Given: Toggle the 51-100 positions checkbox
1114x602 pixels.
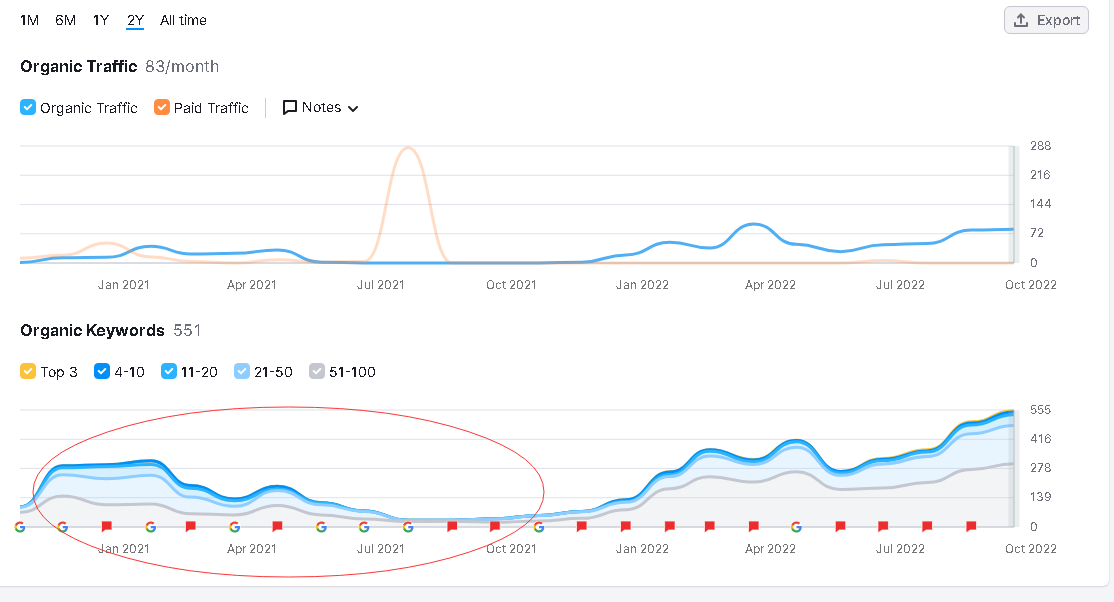Looking at the screenshot, I should coord(317,372).
